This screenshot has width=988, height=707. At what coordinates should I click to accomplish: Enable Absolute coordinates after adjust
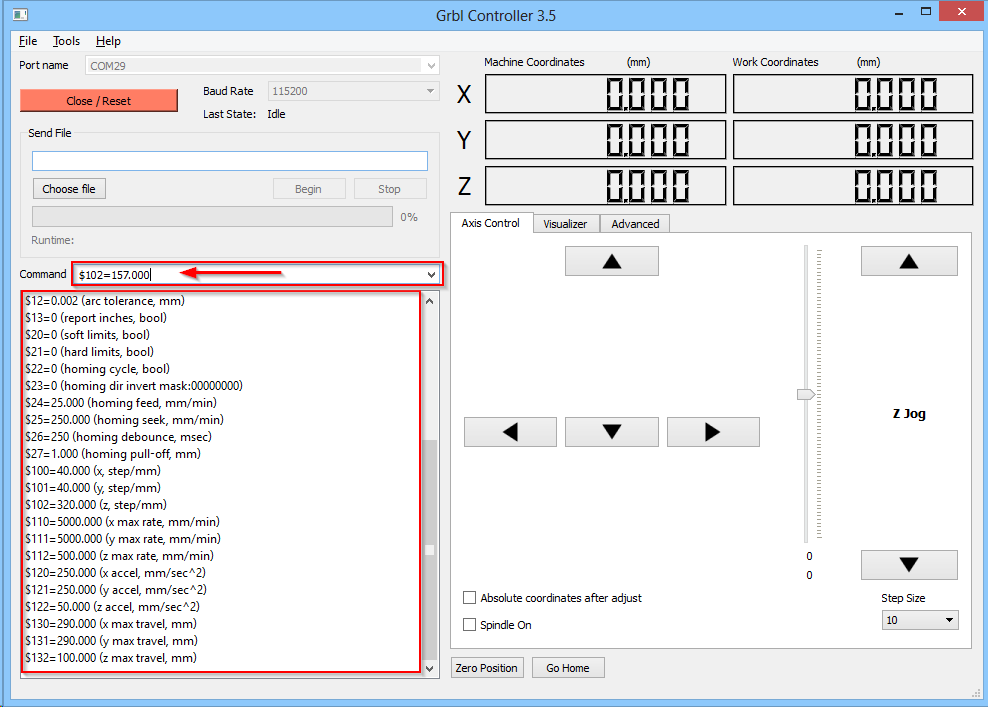coord(469,597)
